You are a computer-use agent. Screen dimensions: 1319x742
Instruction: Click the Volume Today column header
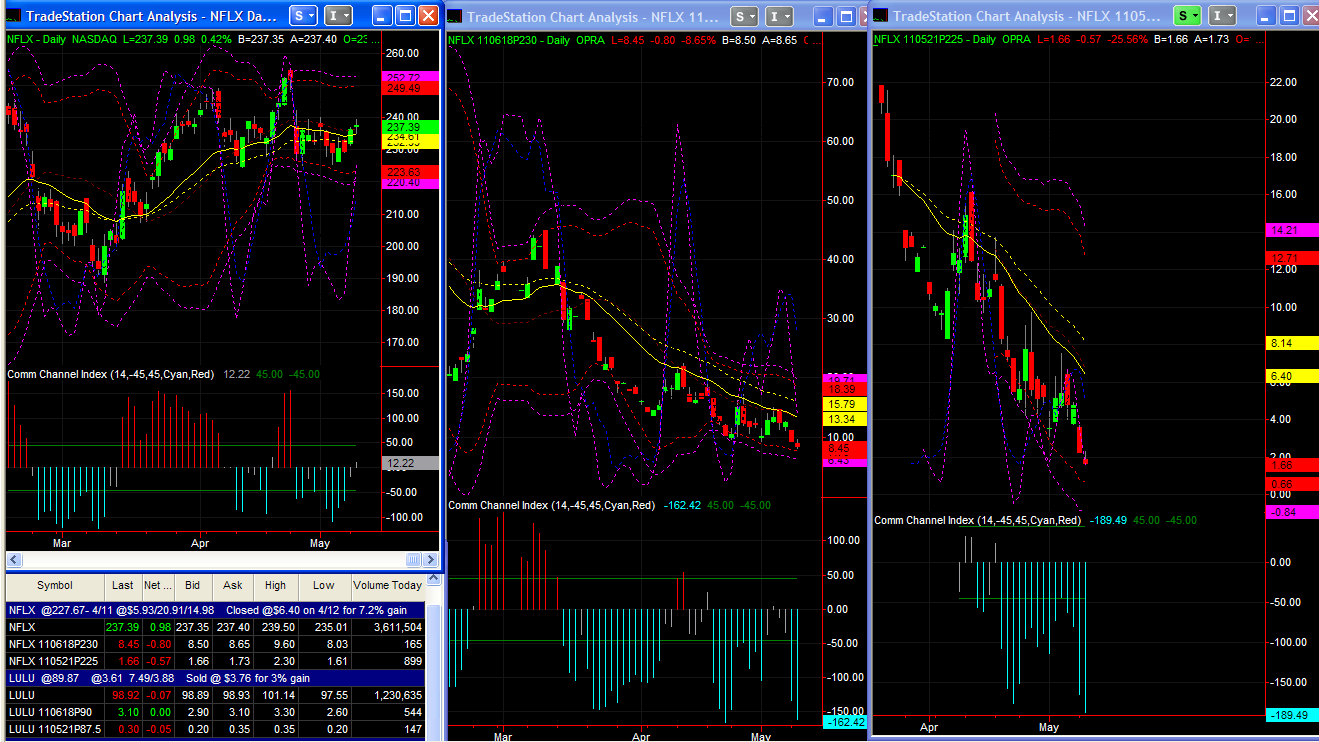[387, 585]
